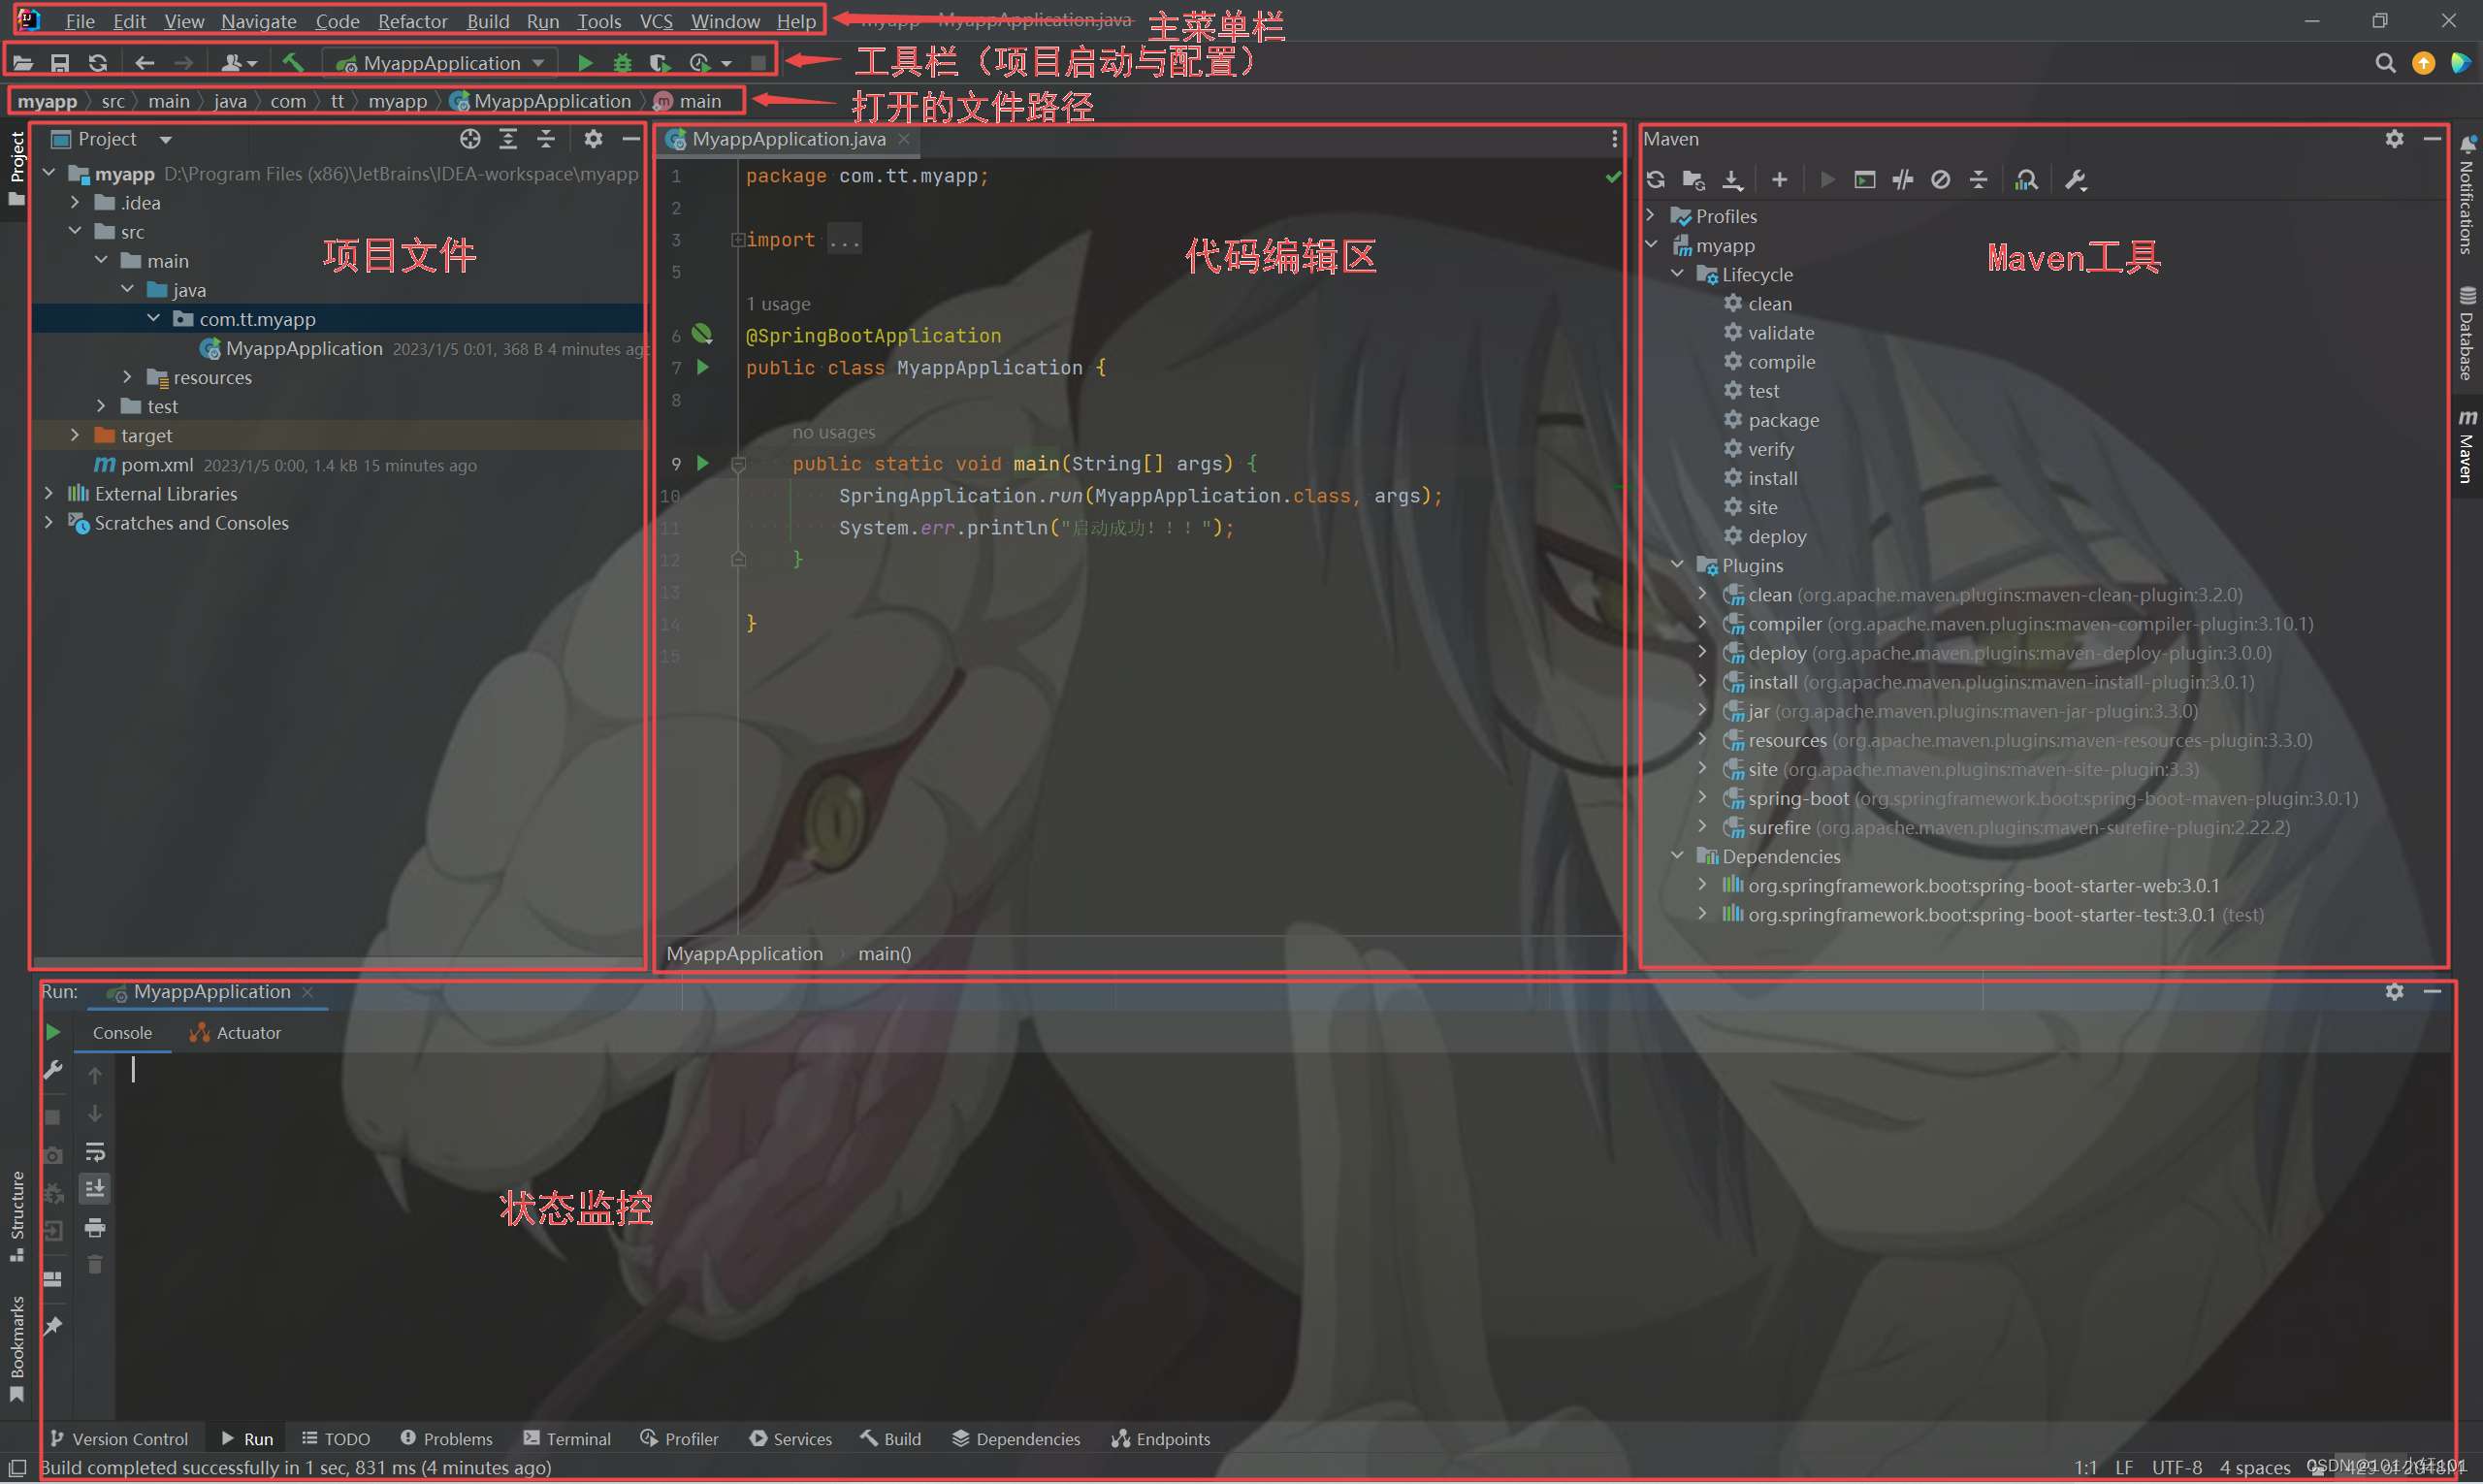Toggle Skip Tests Mode in Maven
Viewport: 2483px width, 1484px height.
[1941, 180]
